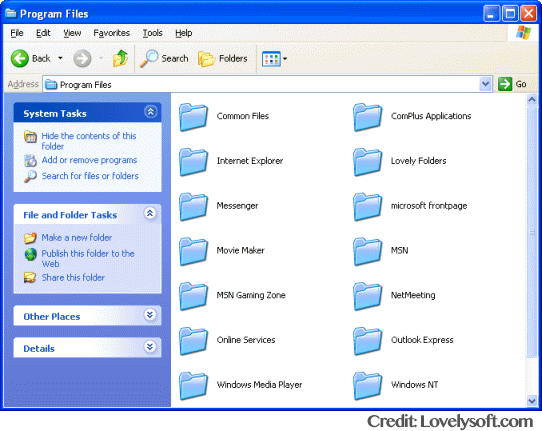Click the scrollbar up arrow
Viewport: 542px width, 431px height.
point(532,100)
